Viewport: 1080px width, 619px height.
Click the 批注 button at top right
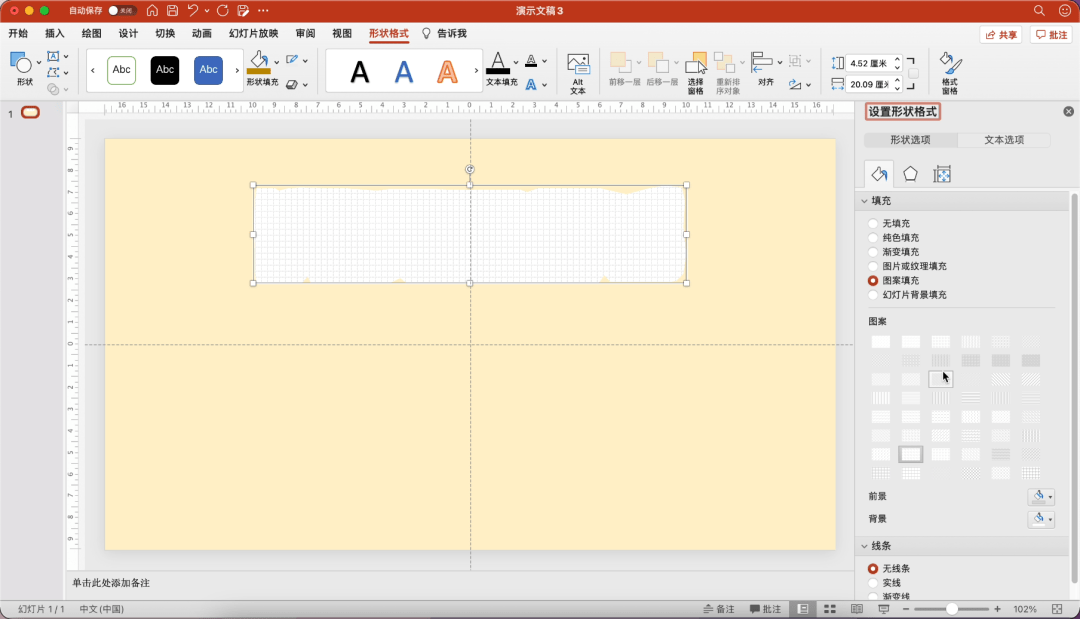(1051, 34)
